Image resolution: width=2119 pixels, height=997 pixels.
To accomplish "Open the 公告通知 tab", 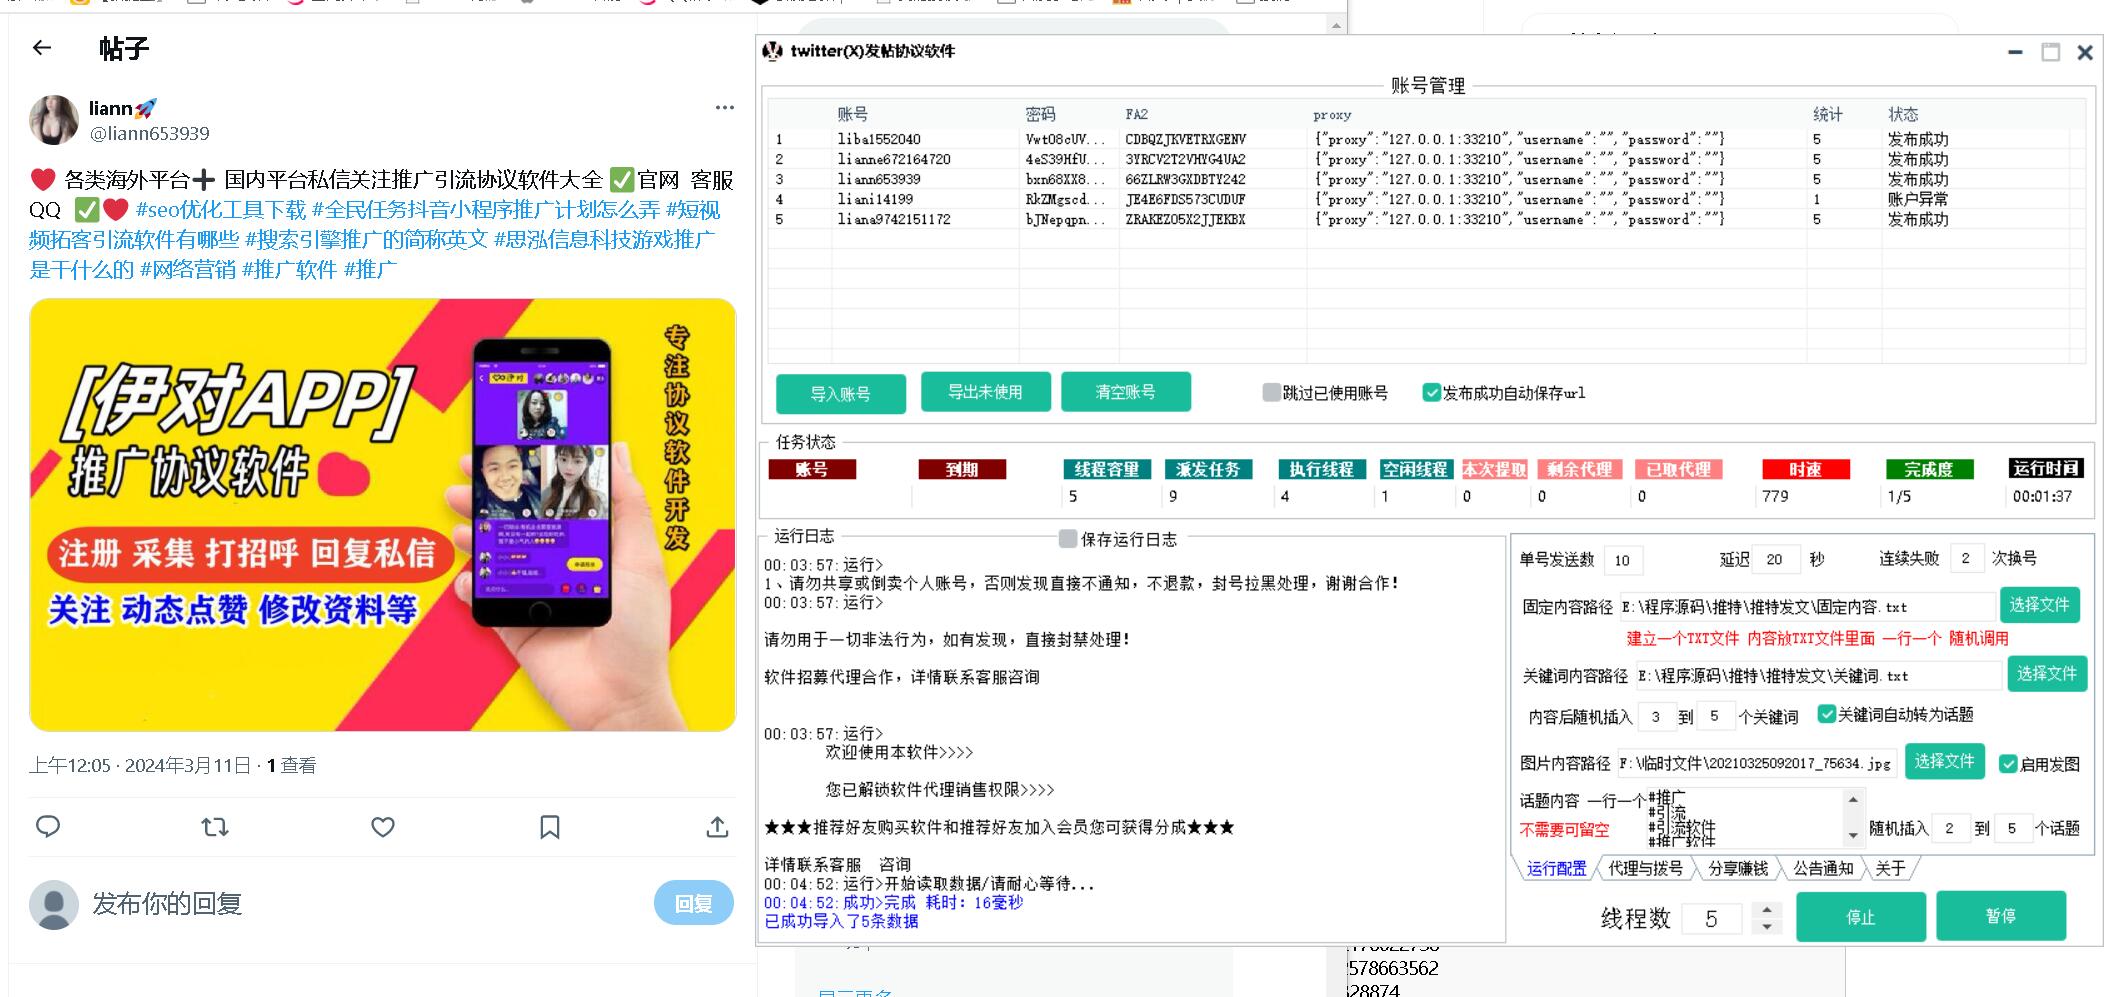I will (x=1822, y=868).
